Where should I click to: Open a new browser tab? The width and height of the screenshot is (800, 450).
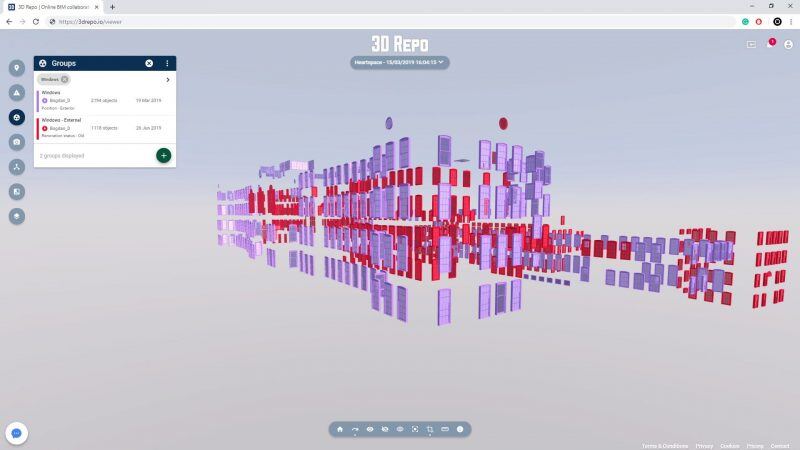[112, 7]
